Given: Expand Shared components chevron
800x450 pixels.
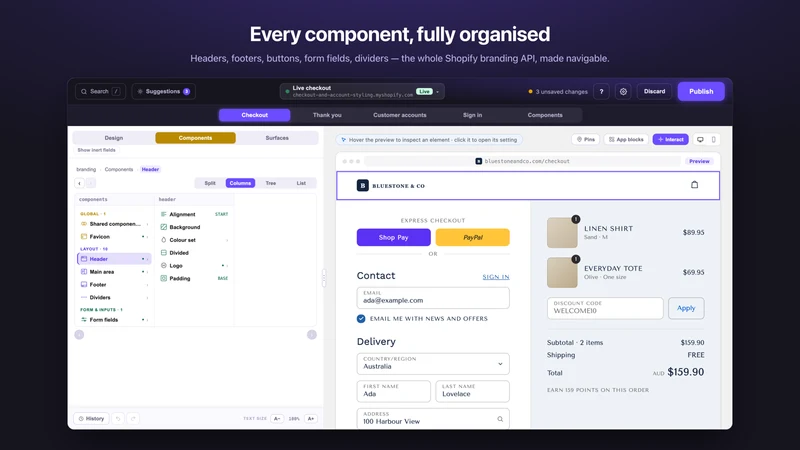Looking at the screenshot, I should pyautogui.click(x=147, y=224).
